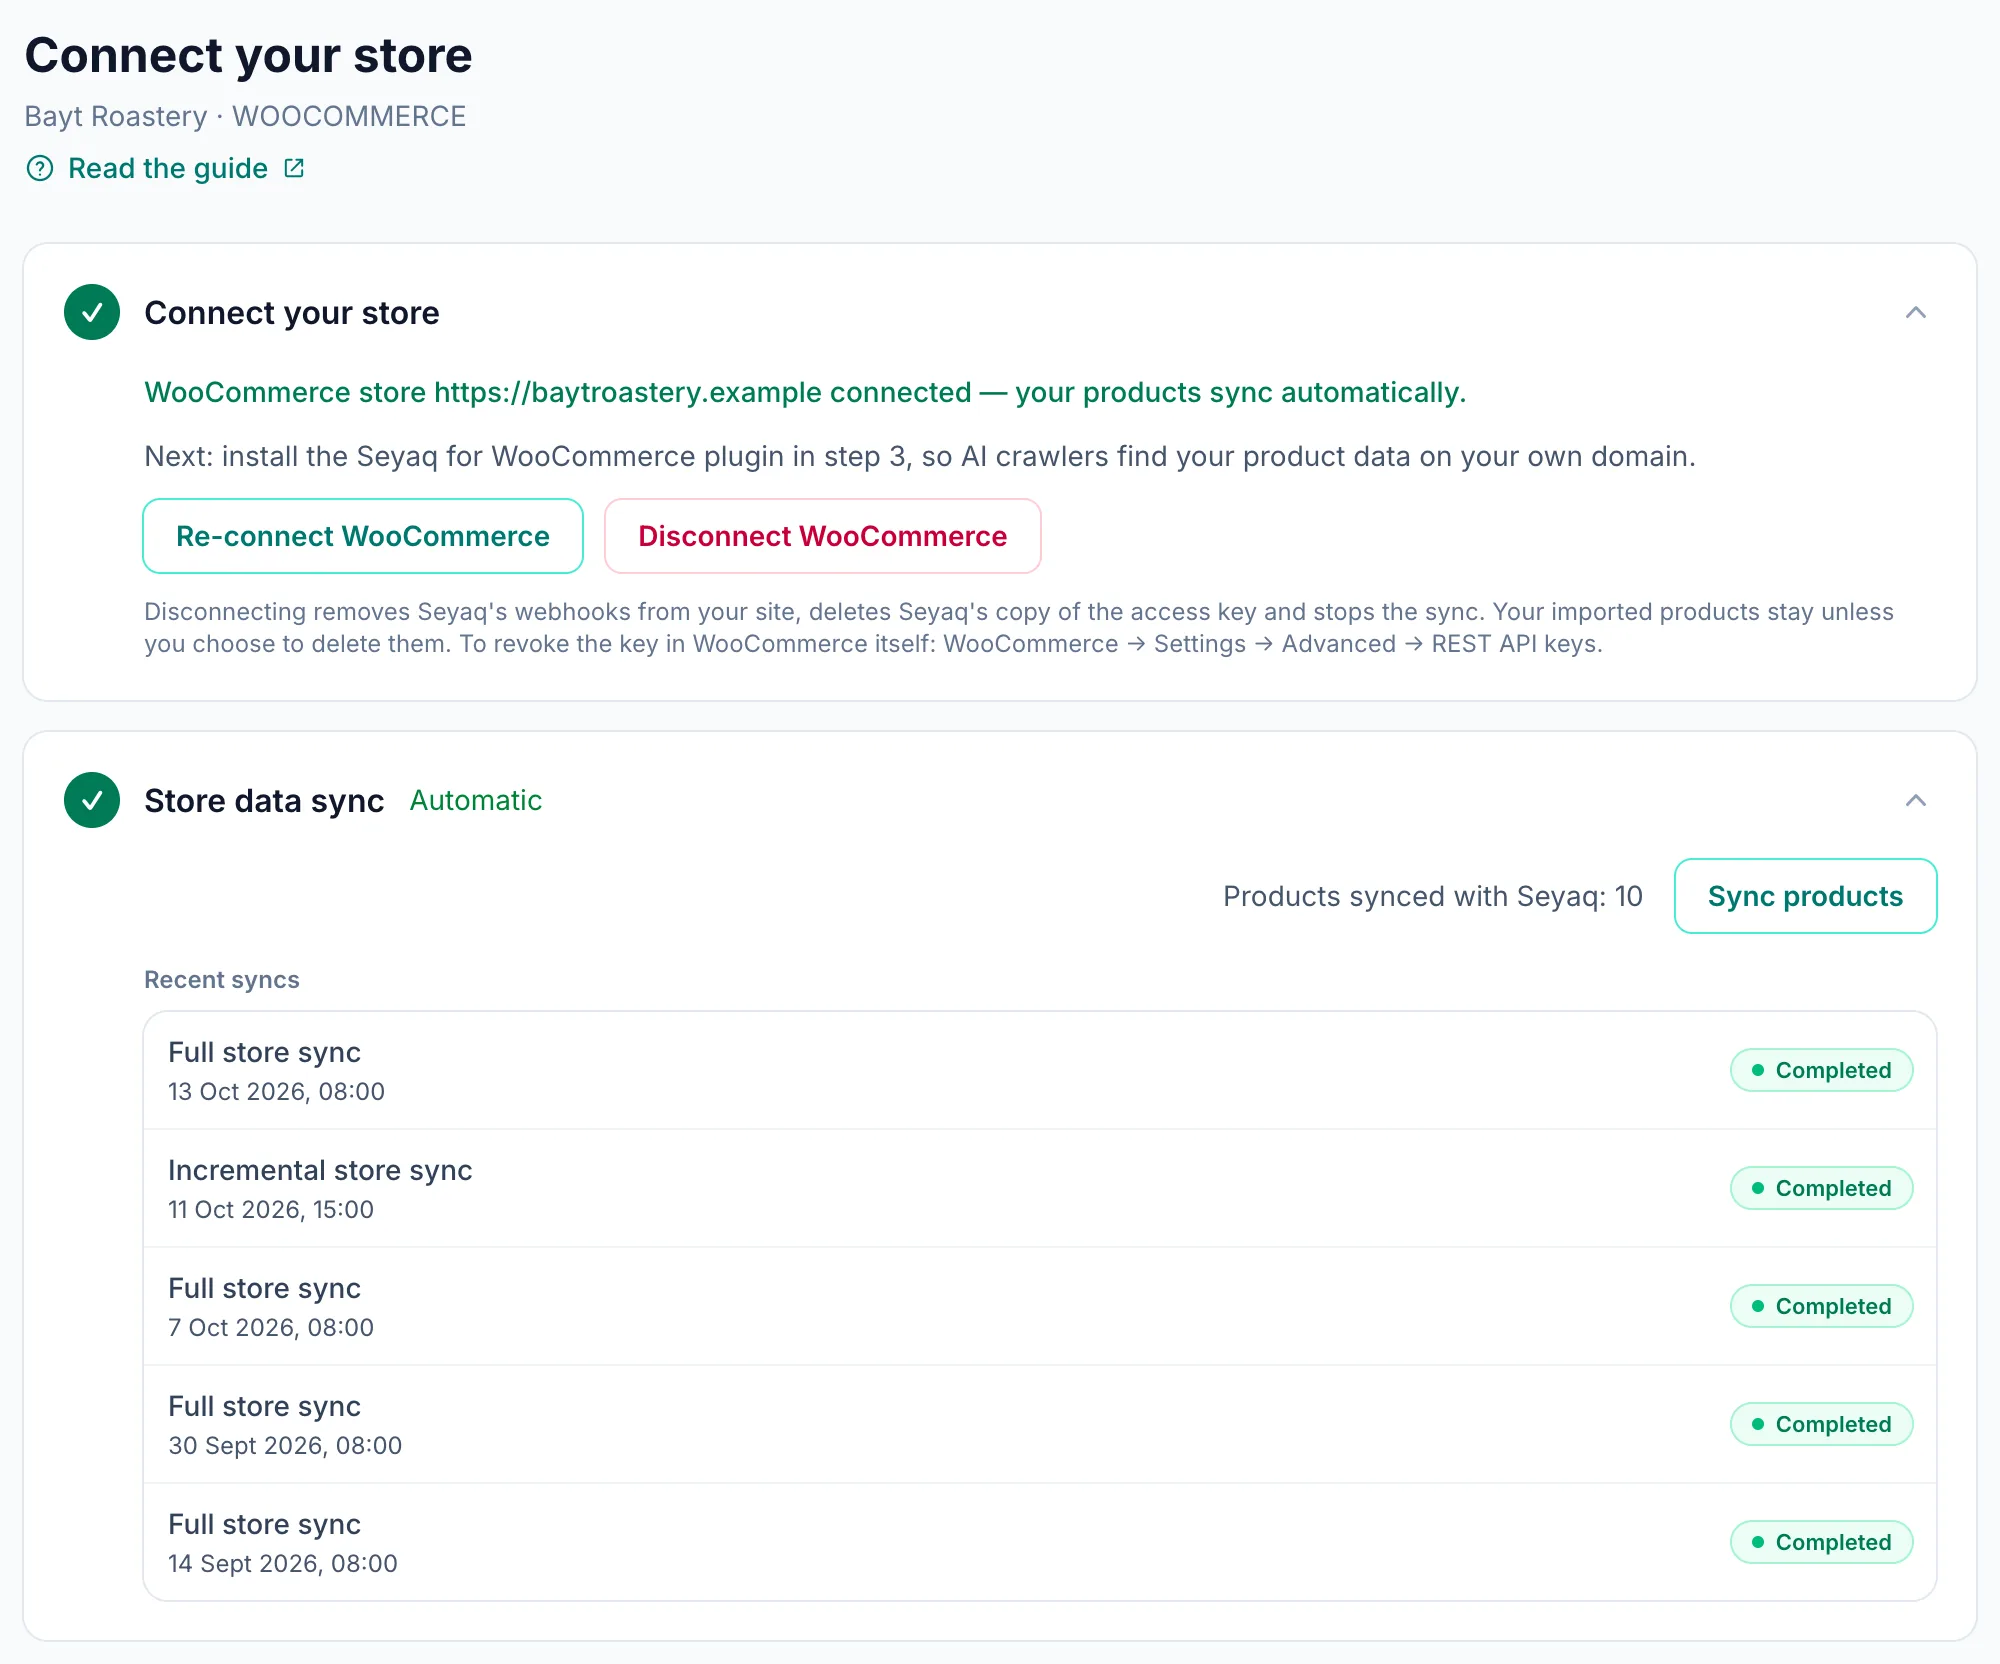The image size is (2000, 1664).
Task: Select the Incremental store sync row
Action: click(x=1040, y=1188)
